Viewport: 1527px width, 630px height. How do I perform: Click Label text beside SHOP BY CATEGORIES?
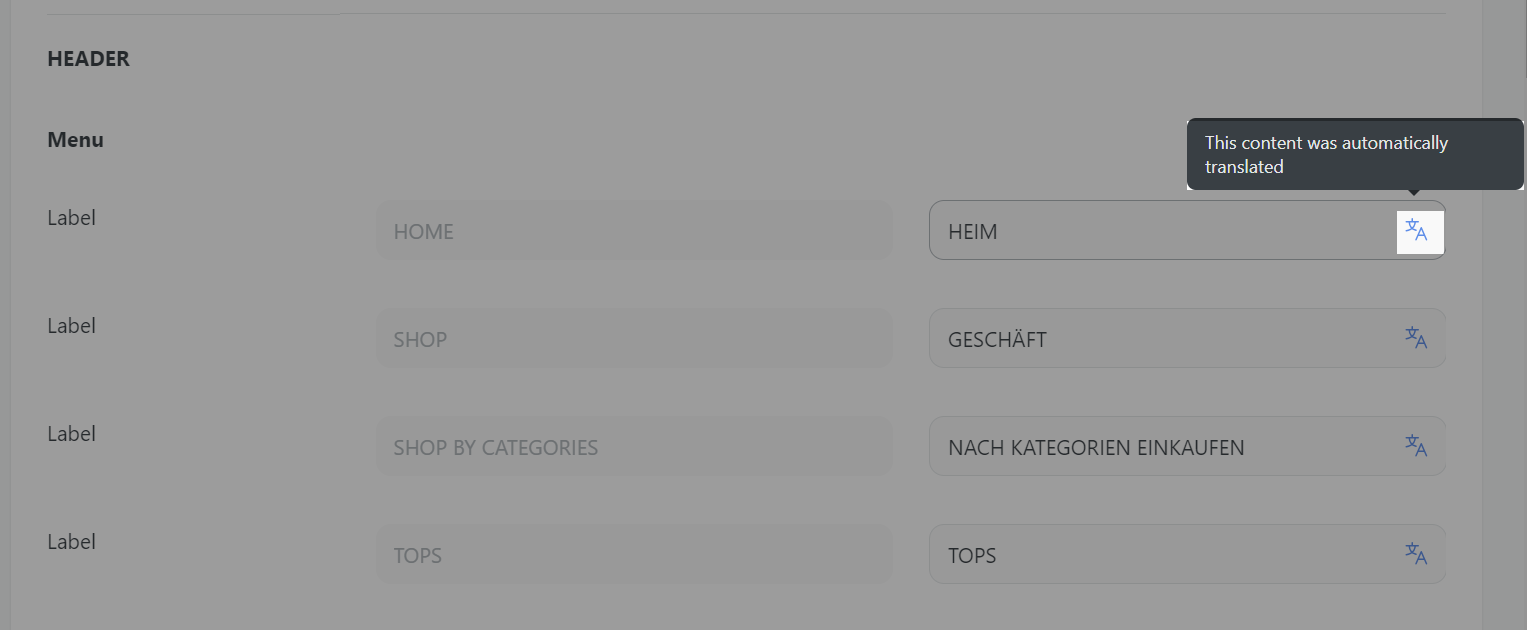click(71, 434)
